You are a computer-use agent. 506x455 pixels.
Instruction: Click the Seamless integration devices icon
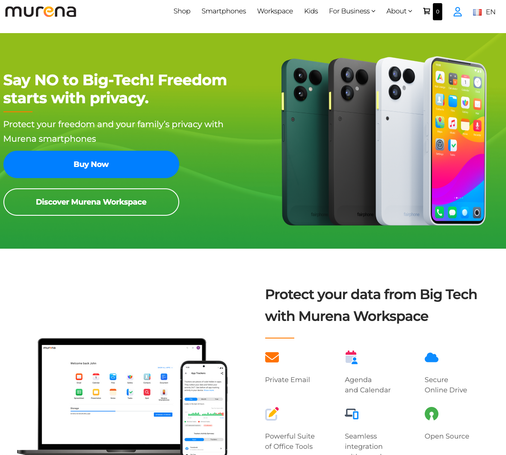352,414
